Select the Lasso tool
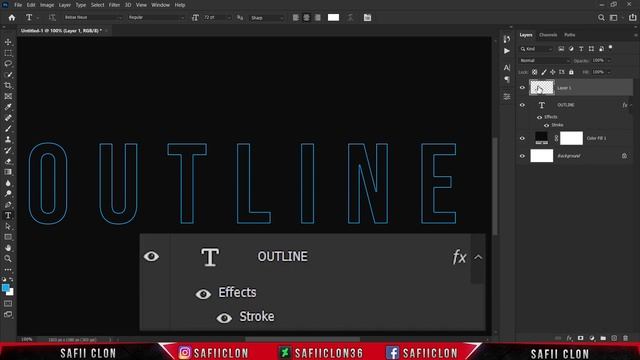The width and height of the screenshot is (640, 360). coord(8,64)
